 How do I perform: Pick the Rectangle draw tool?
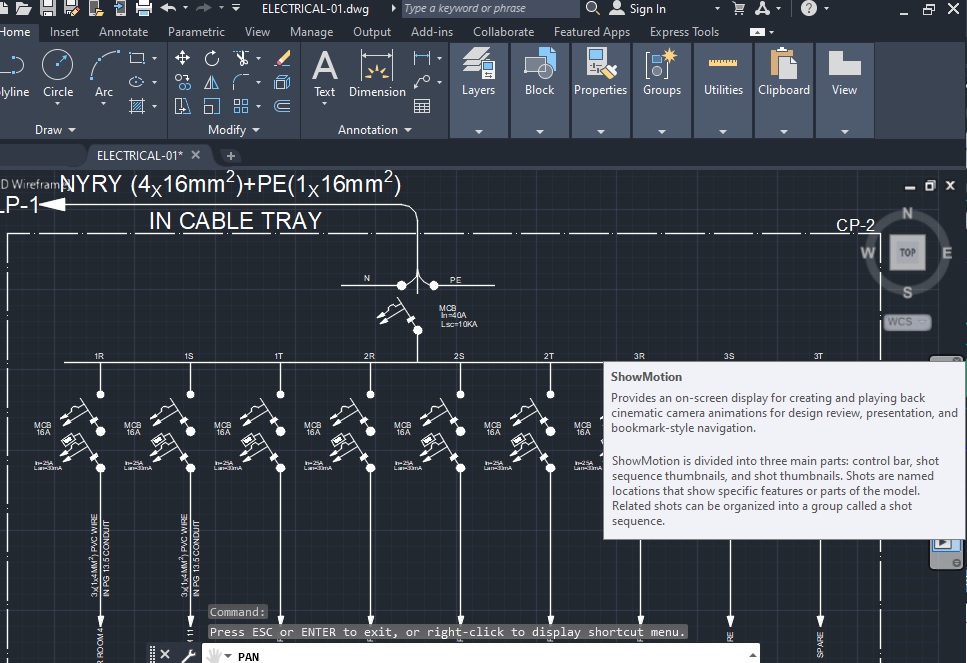tap(137, 58)
